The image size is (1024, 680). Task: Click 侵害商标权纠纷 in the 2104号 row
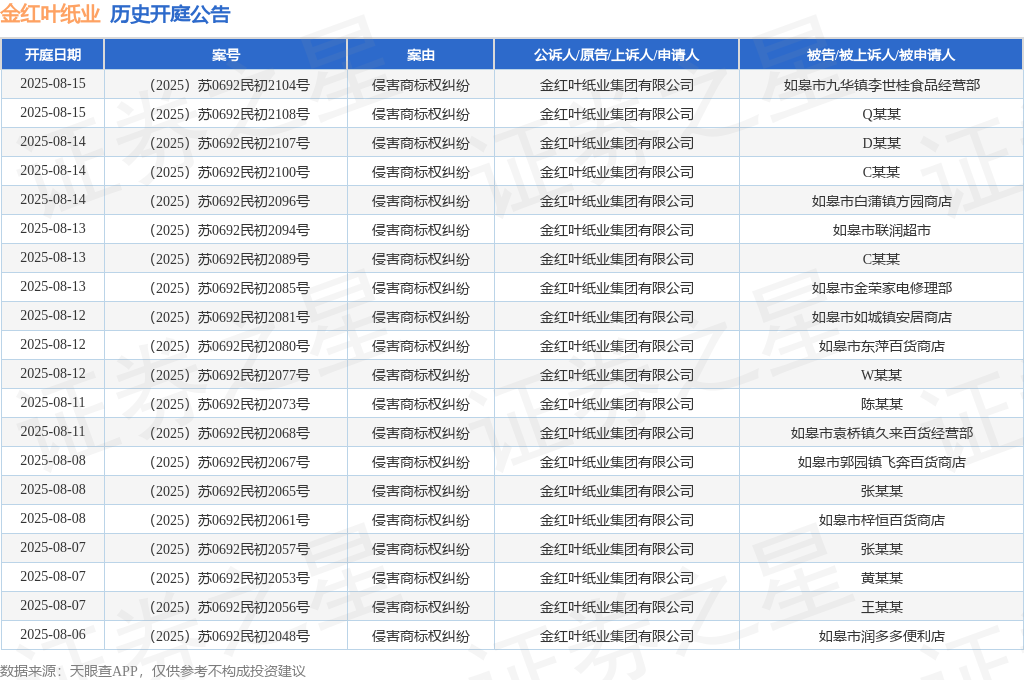tap(421, 85)
